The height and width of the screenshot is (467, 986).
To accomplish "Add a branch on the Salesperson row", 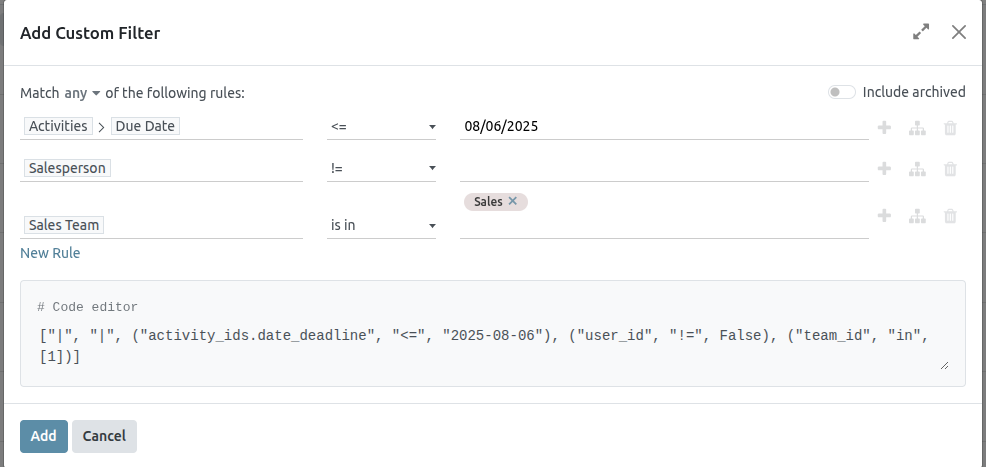I will click(x=916, y=169).
